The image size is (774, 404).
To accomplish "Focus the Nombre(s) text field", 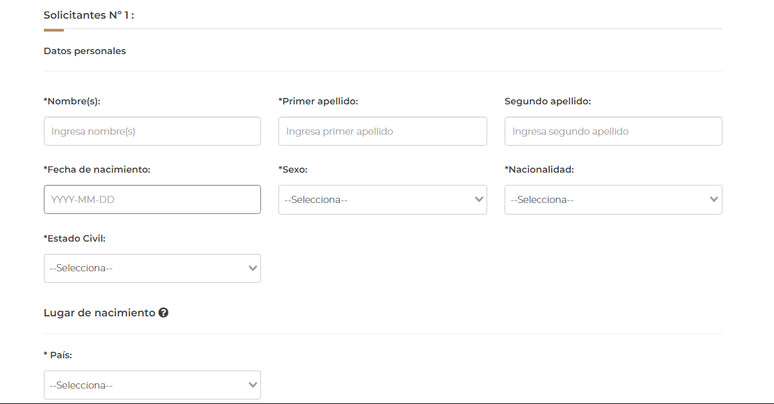I will (152, 131).
